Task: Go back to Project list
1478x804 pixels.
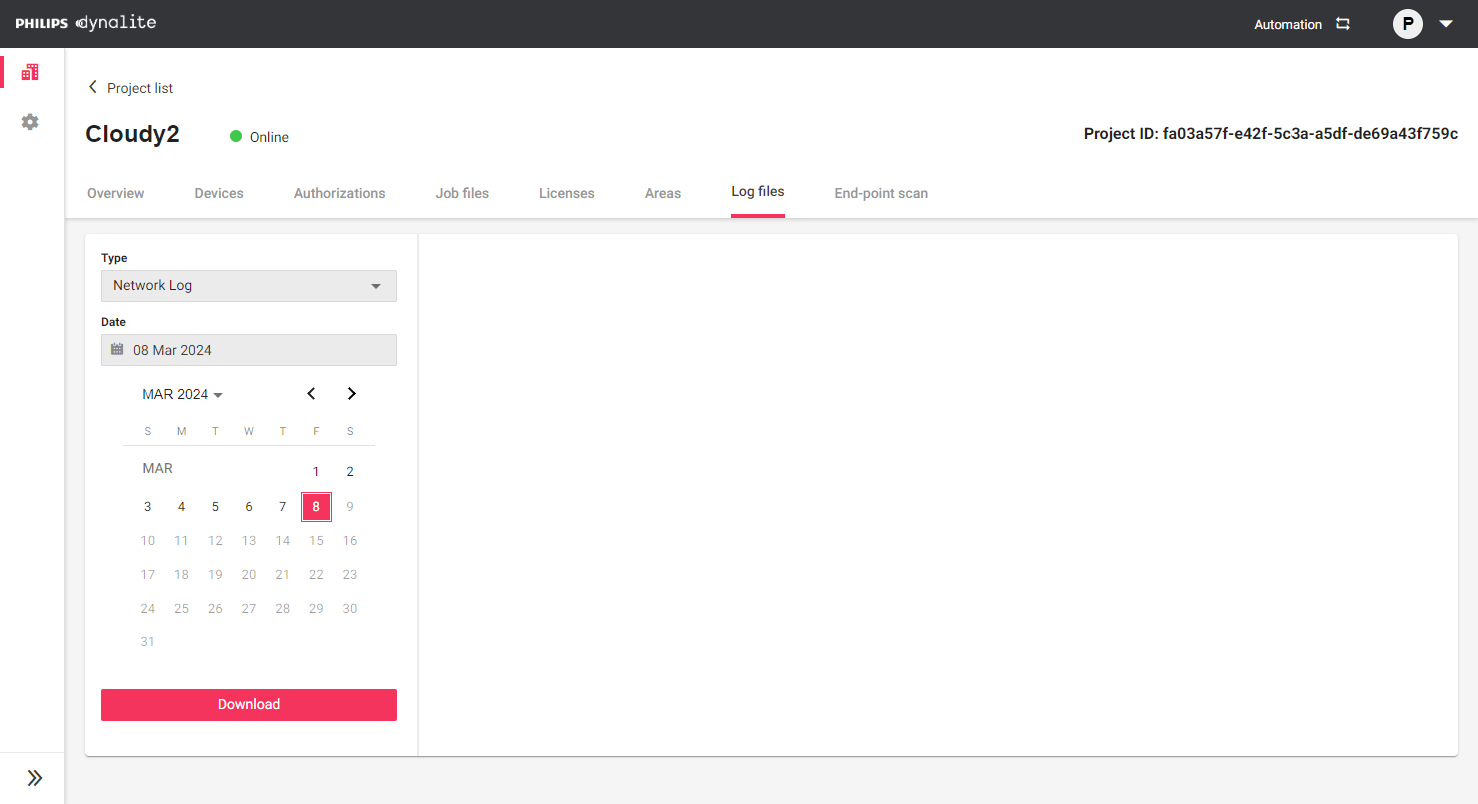Action: pyautogui.click(x=130, y=88)
